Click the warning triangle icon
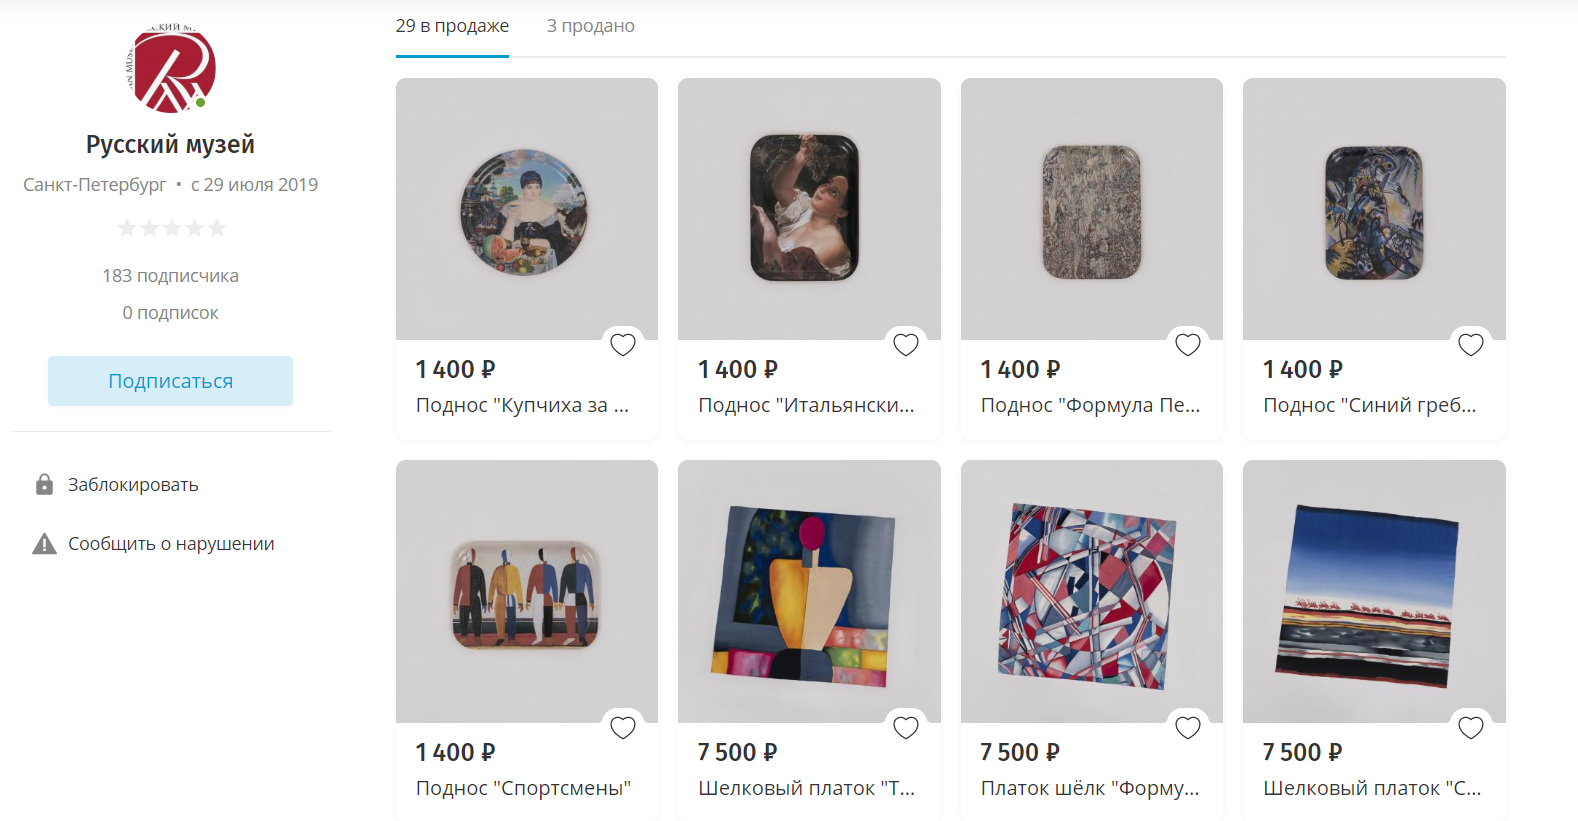The height and width of the screenshot is (821, 1578). pyautogui.click(x=45, y=544)
